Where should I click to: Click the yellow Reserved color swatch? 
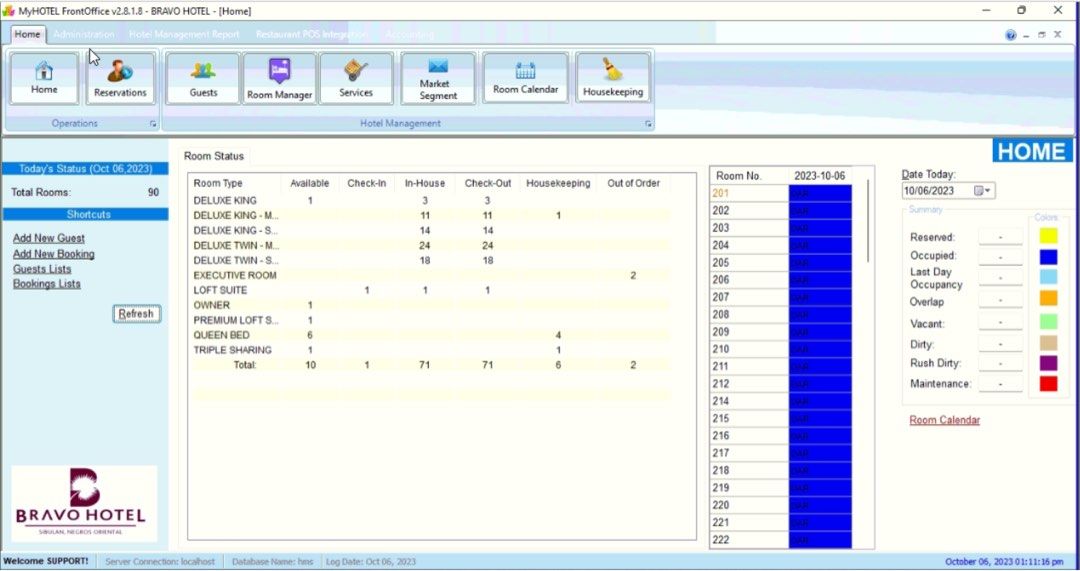click(1048, 236)
